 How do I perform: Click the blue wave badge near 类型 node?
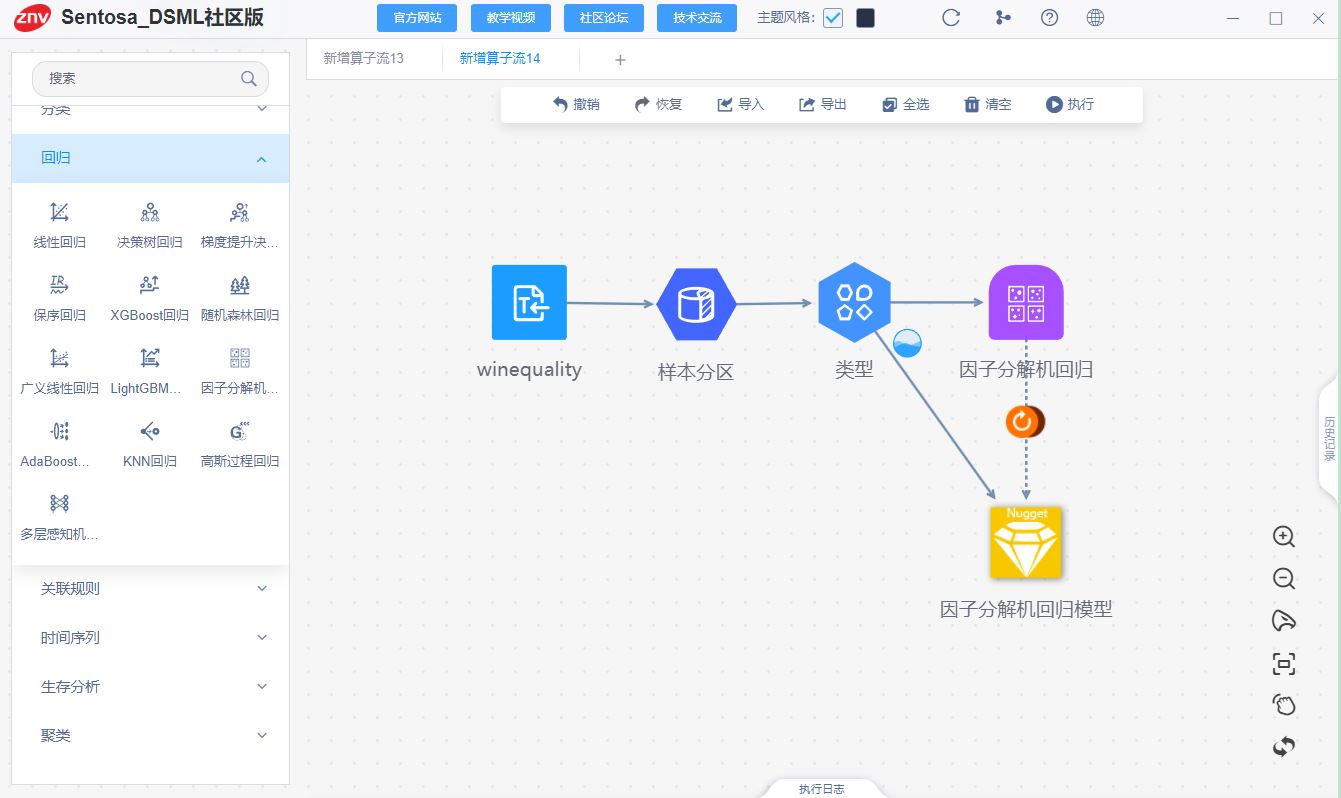[907, 343]
